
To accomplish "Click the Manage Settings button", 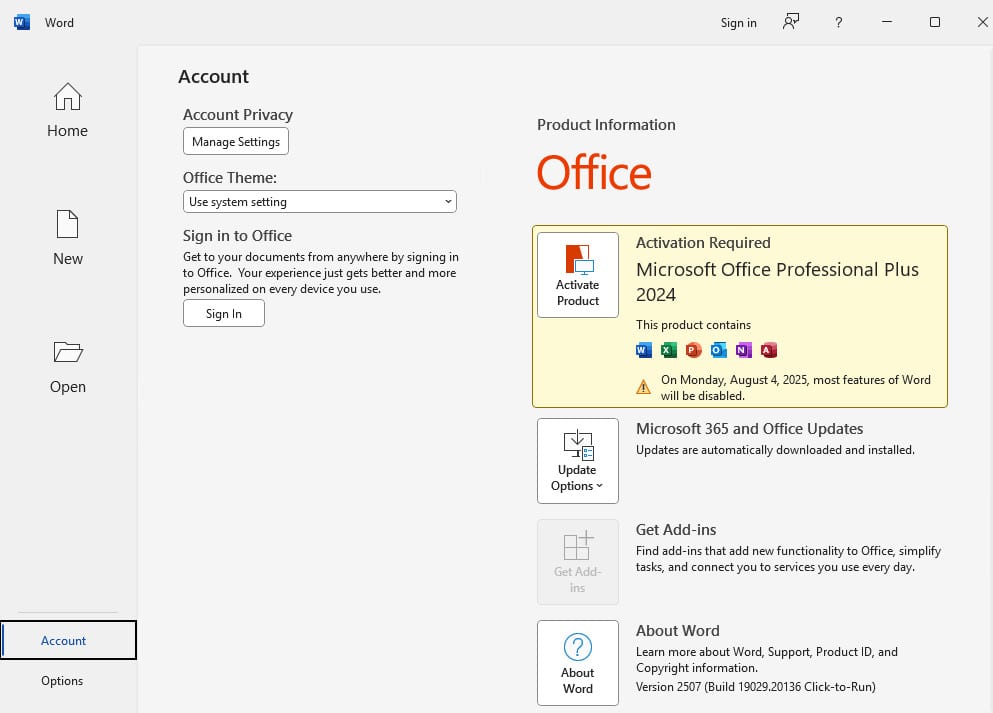I will point(236,141).
